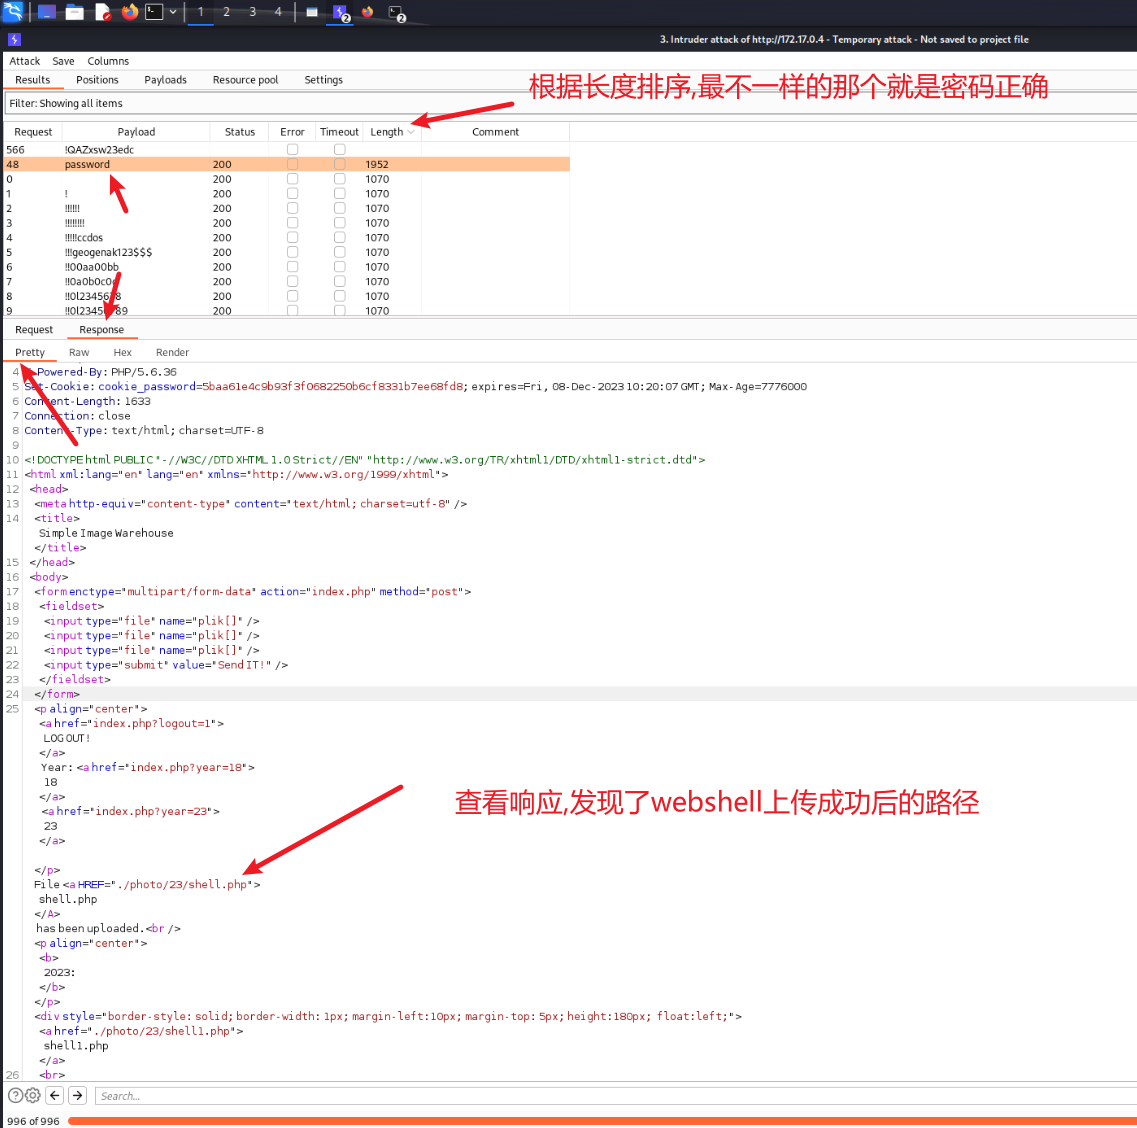Screen dimensions: 1137x1128
Task: Switch to the Payloads tab
Action: tap(165, 80)
